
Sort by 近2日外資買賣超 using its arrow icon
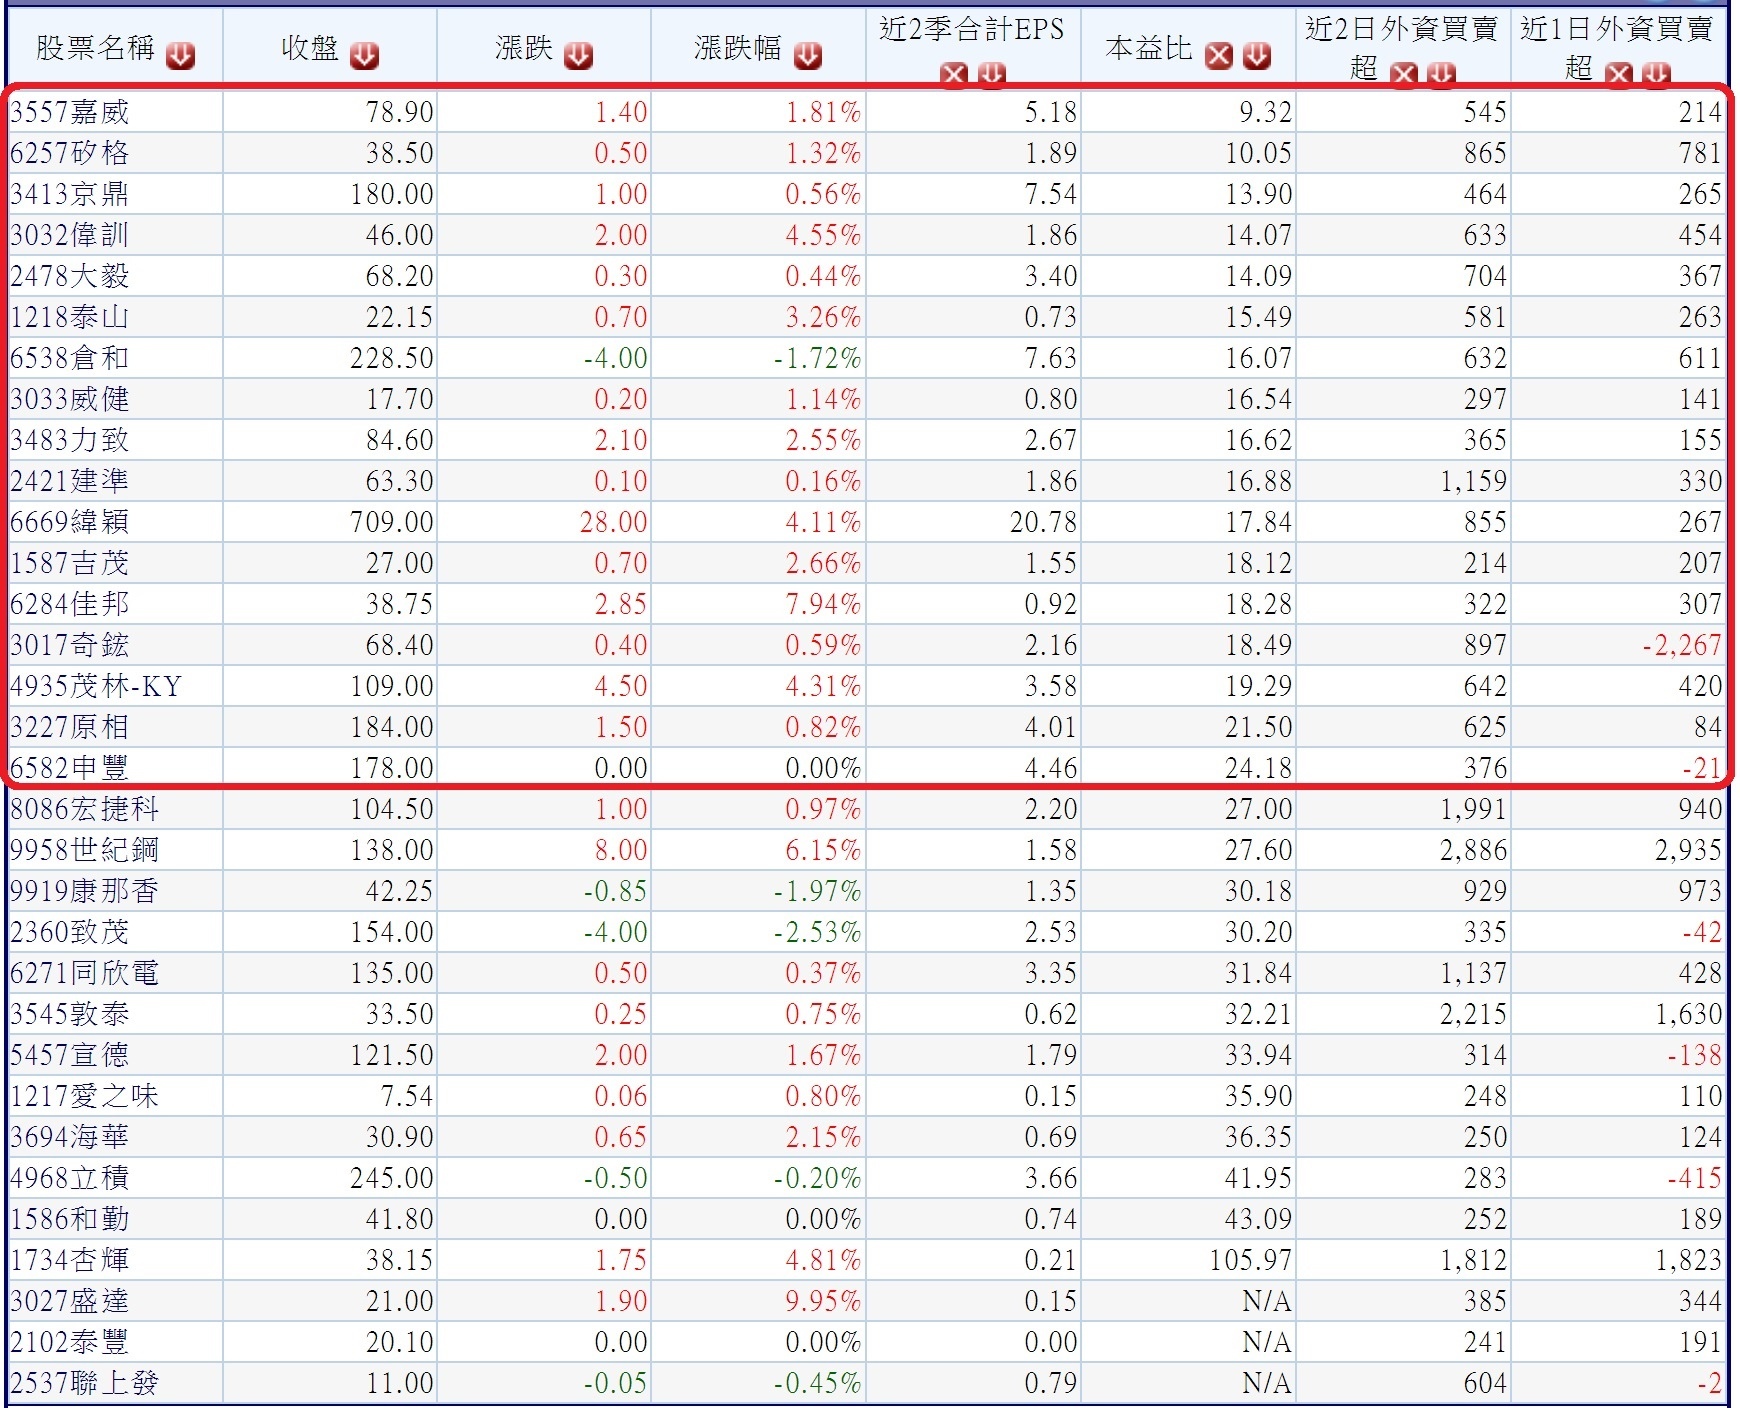[x=1441, y=73]
